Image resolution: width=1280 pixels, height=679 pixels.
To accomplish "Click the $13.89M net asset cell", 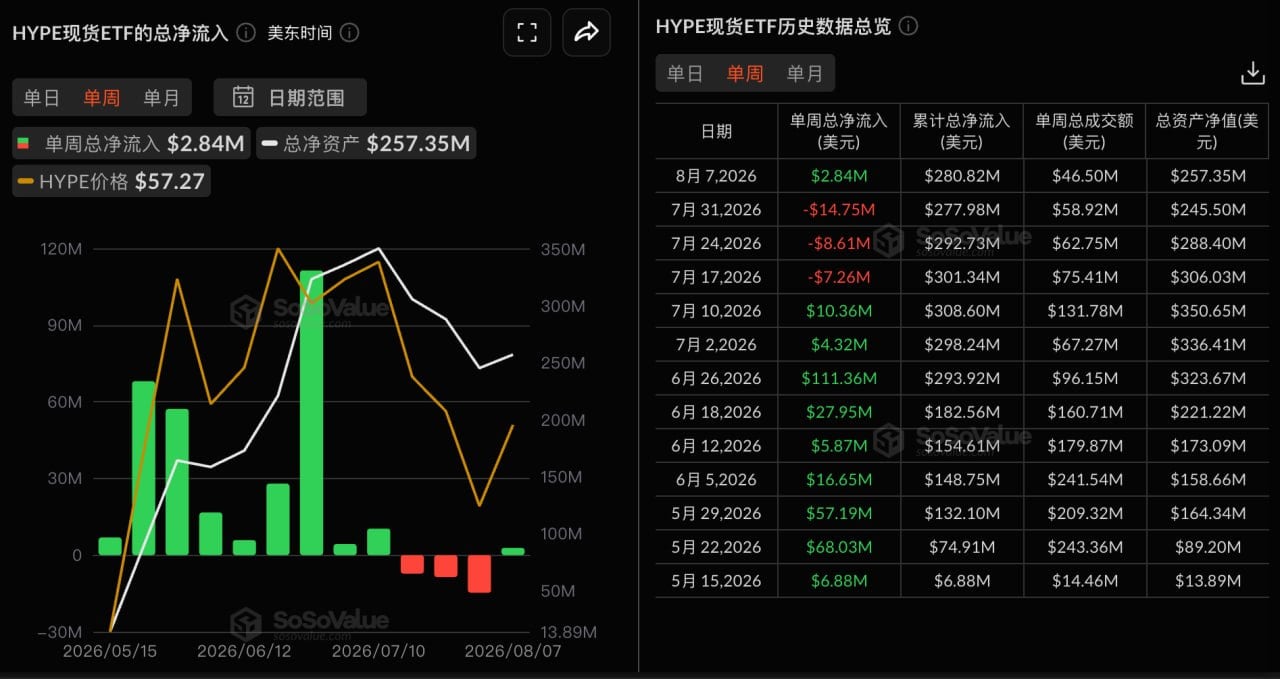I will click(1207, 581).
